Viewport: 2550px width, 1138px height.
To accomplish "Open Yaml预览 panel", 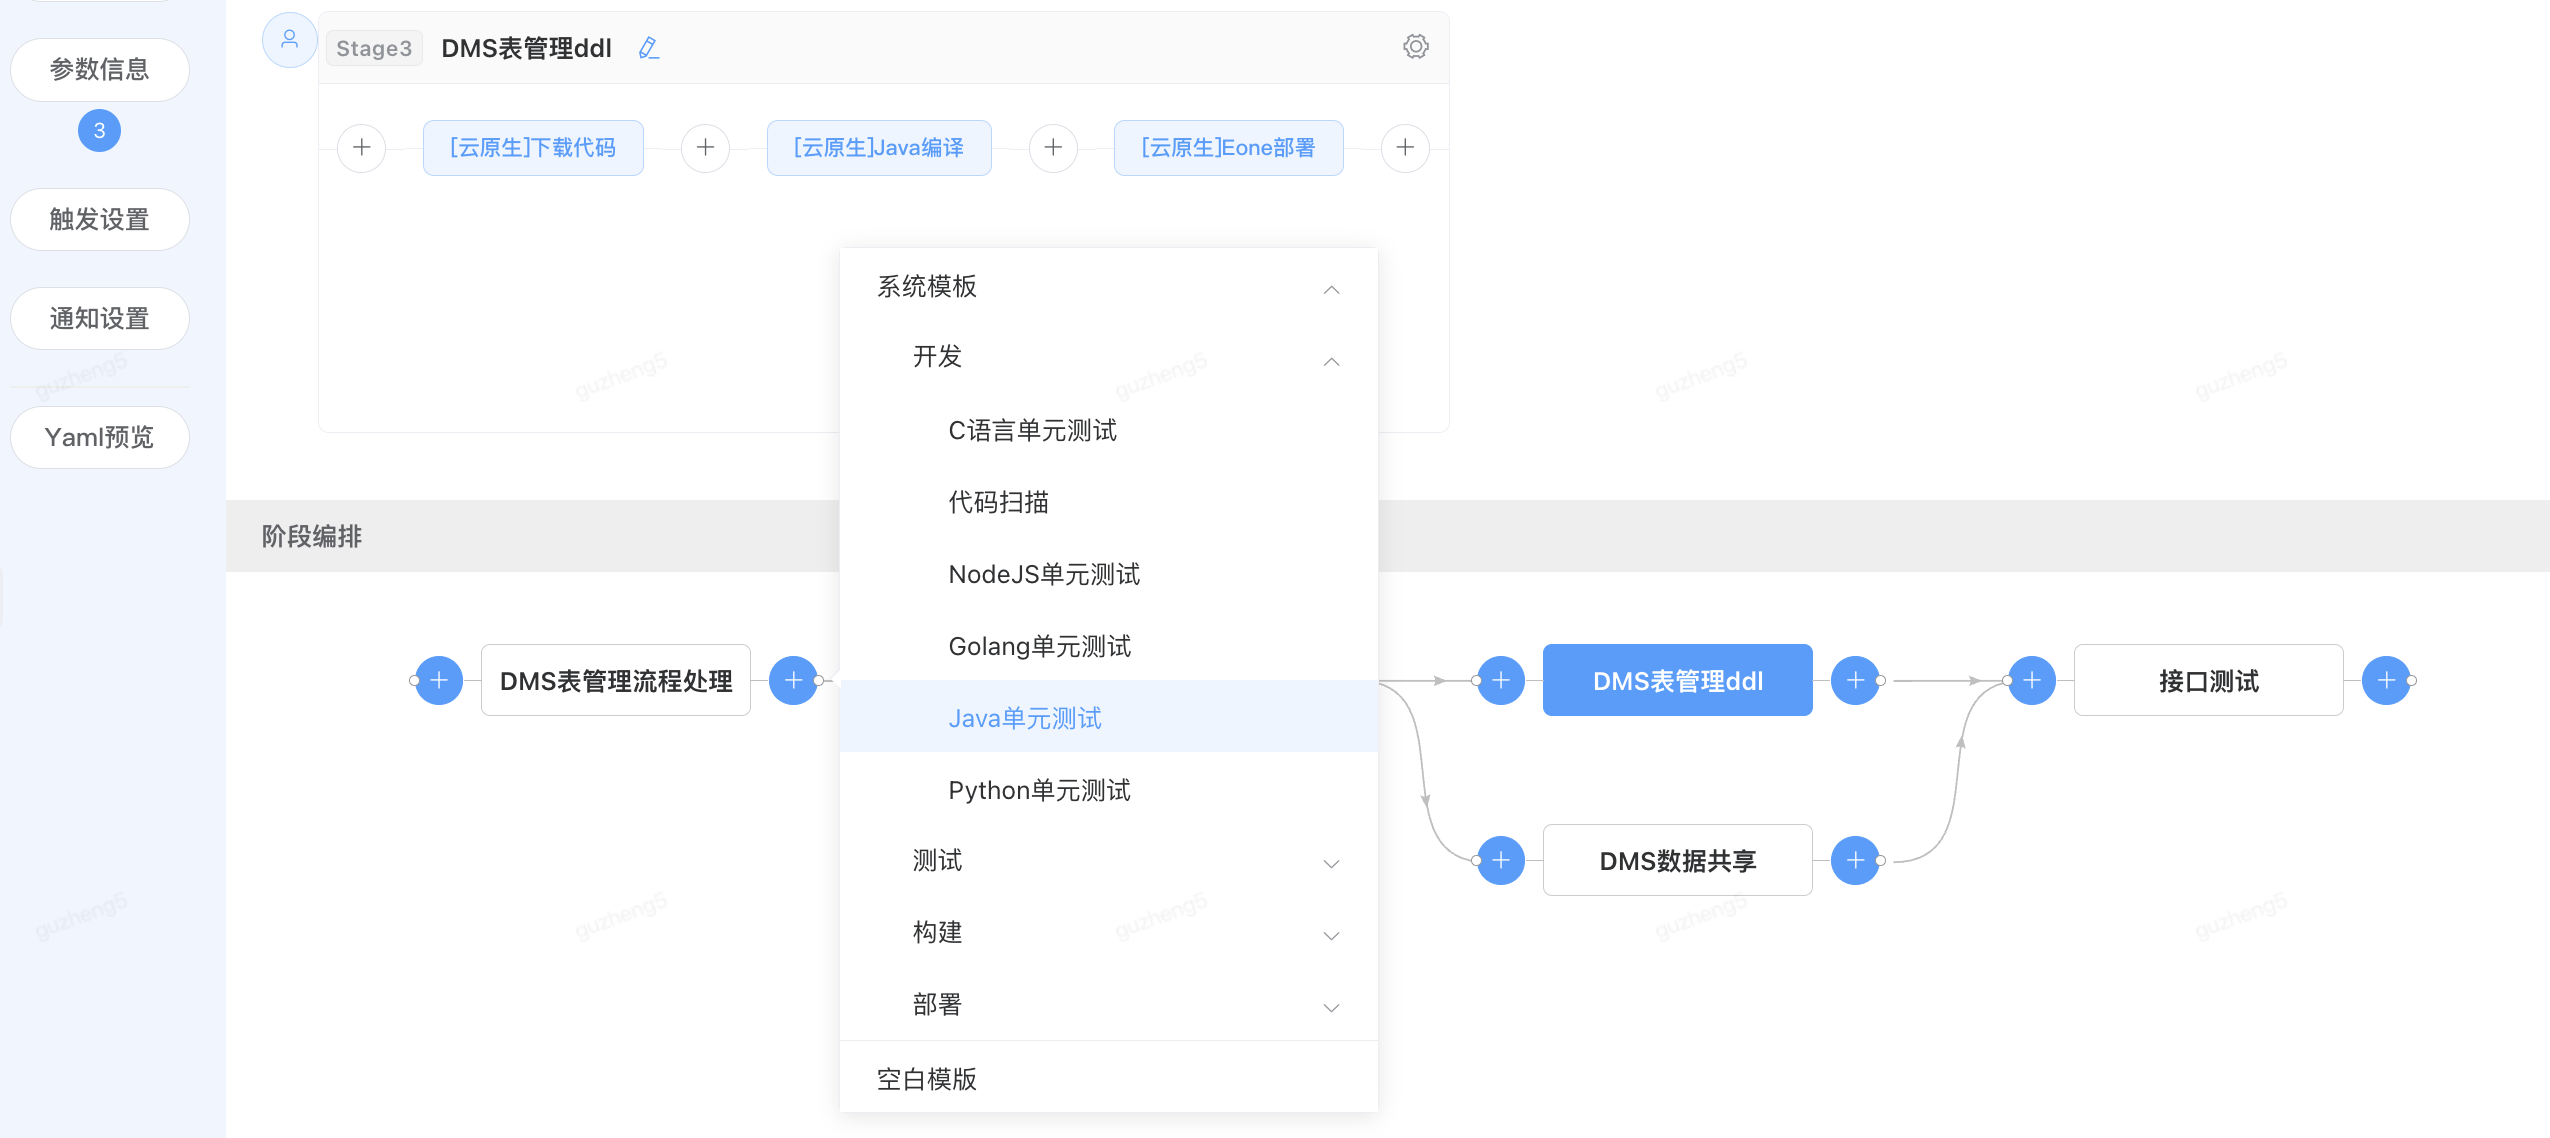I will point(100,438).
